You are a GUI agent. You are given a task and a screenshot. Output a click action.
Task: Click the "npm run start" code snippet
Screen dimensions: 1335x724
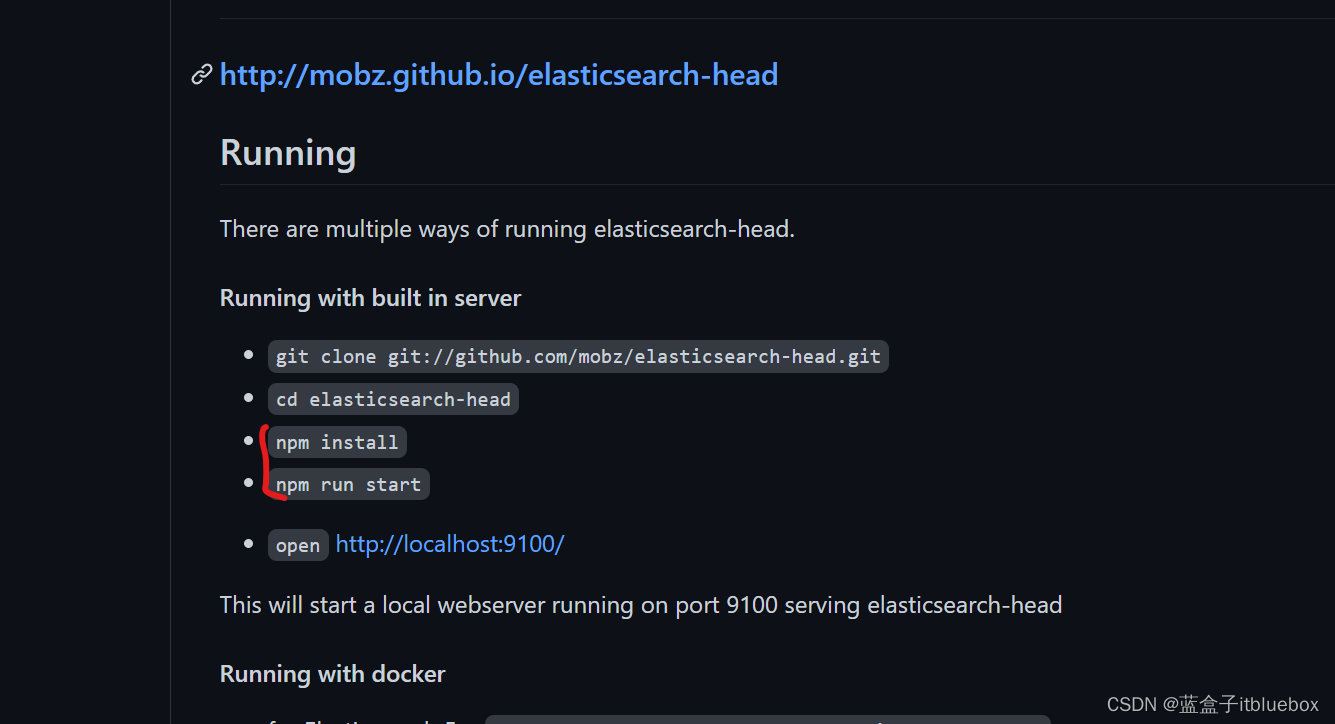[348, 485]
